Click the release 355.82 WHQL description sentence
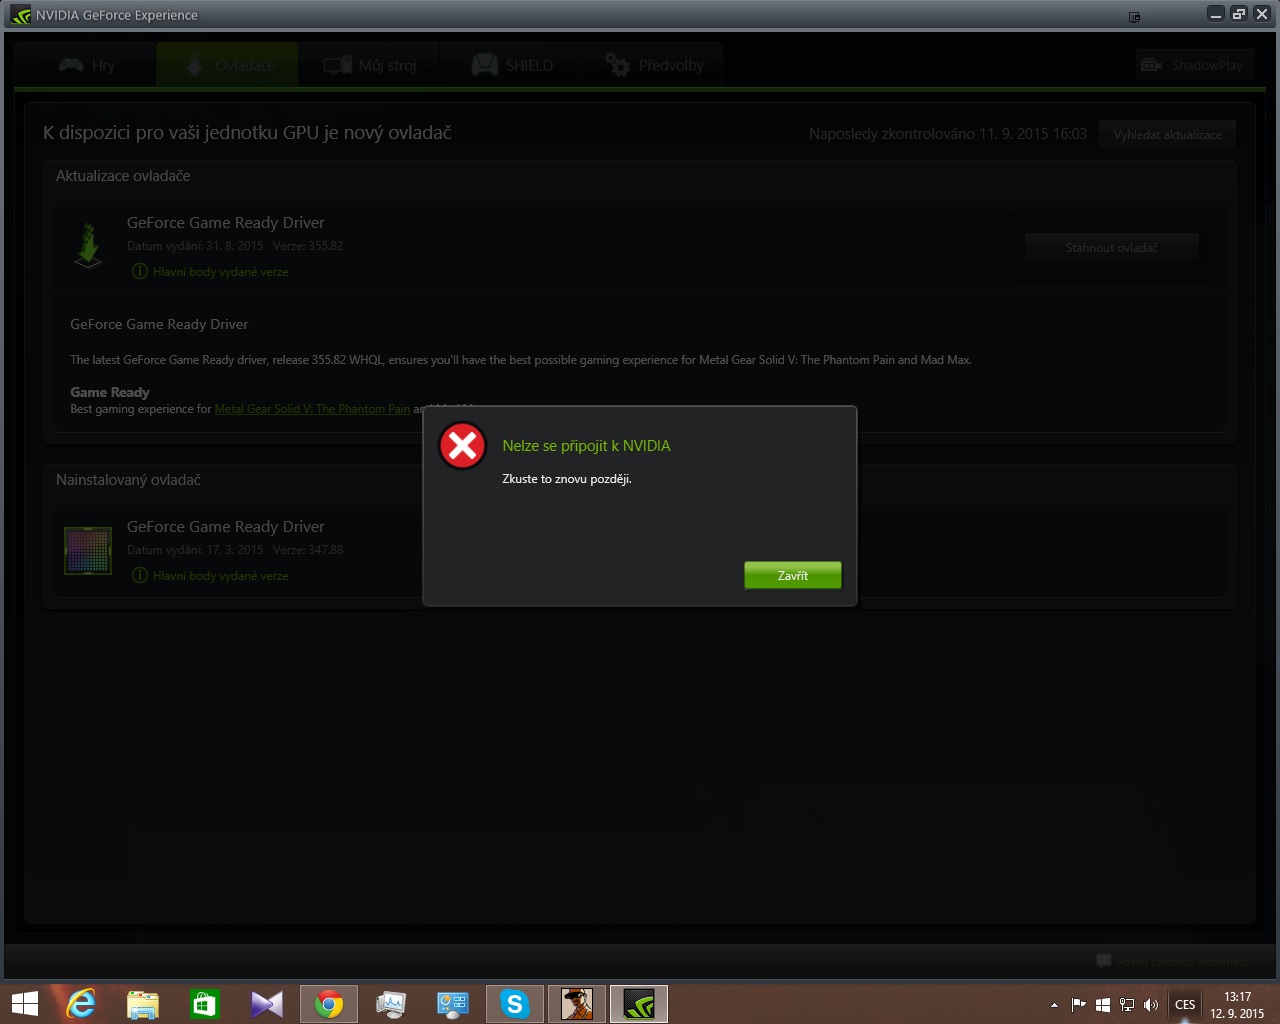The width and height of the screenshot is (1280, 1024). click(x=521, y=360)
